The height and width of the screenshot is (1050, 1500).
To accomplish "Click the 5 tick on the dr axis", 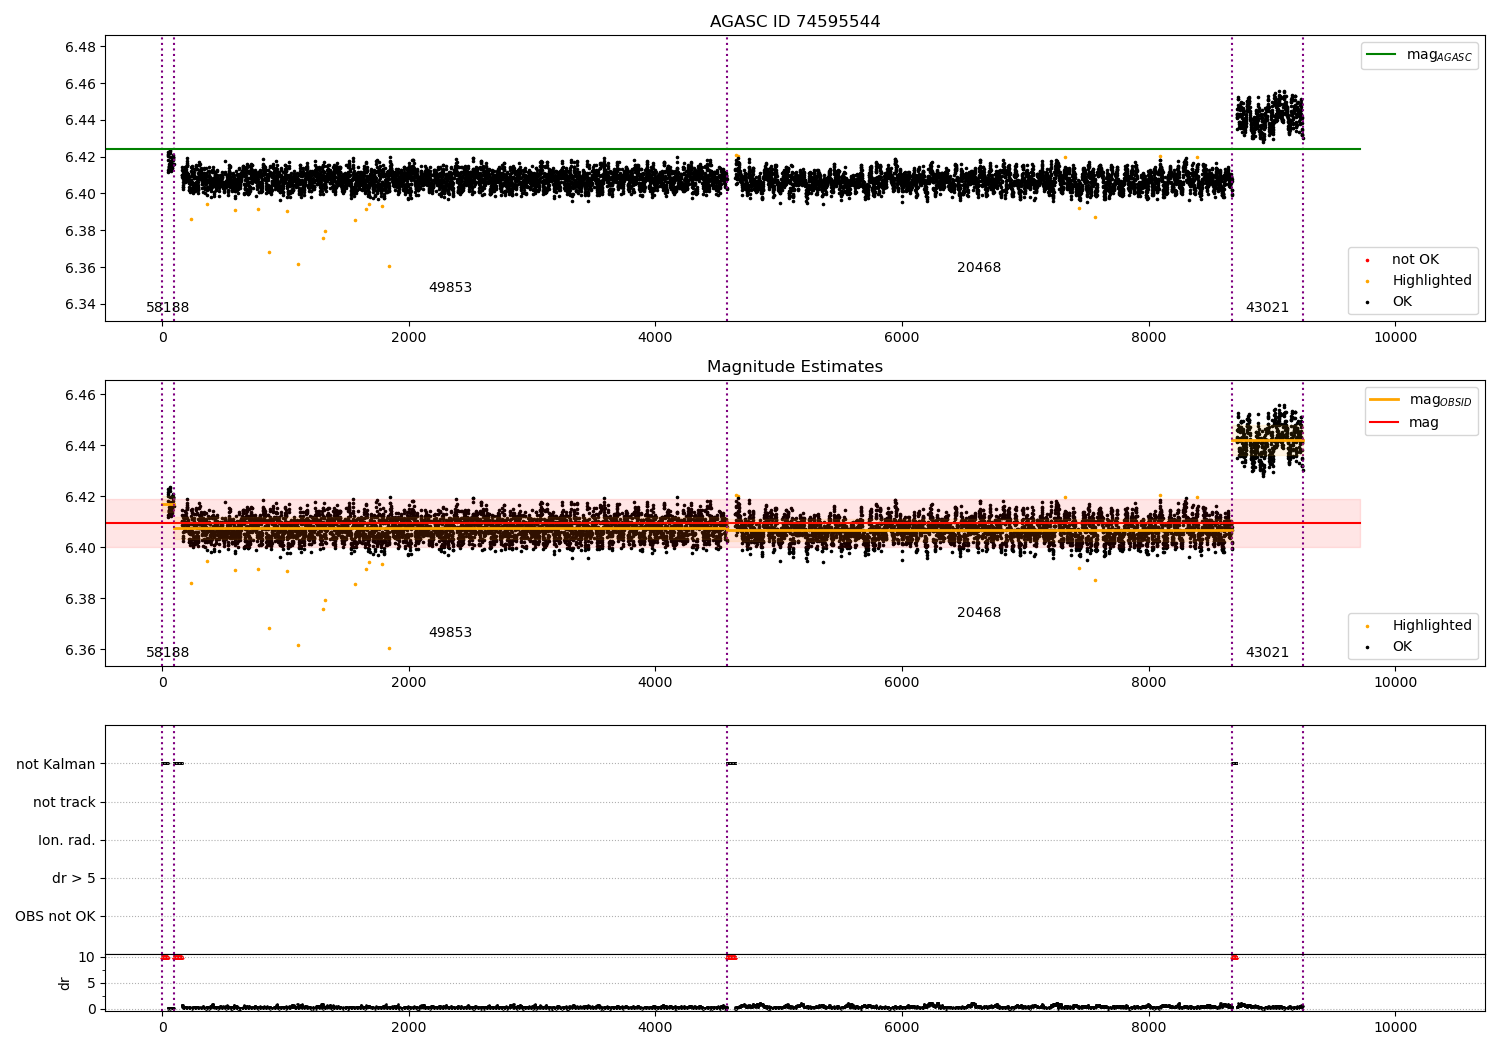I will [91, 984].
